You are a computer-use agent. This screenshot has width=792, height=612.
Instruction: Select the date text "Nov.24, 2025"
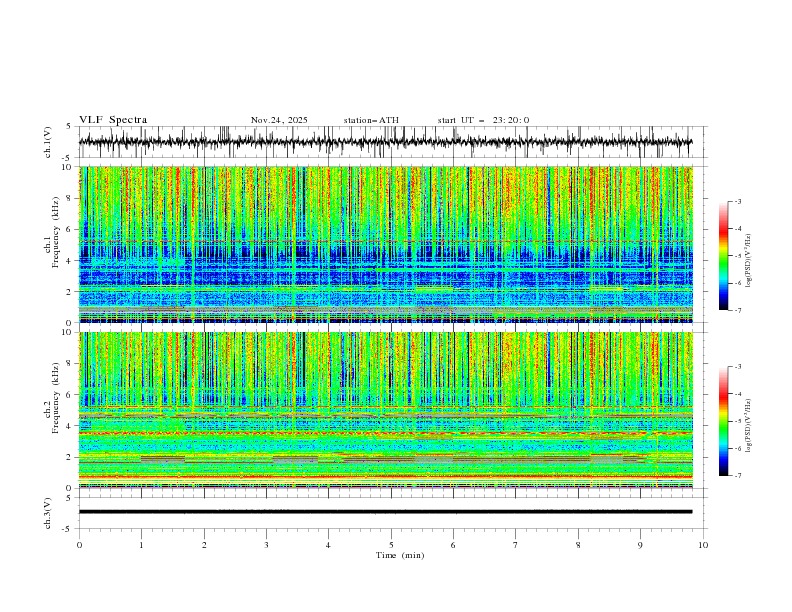point(279,120)
